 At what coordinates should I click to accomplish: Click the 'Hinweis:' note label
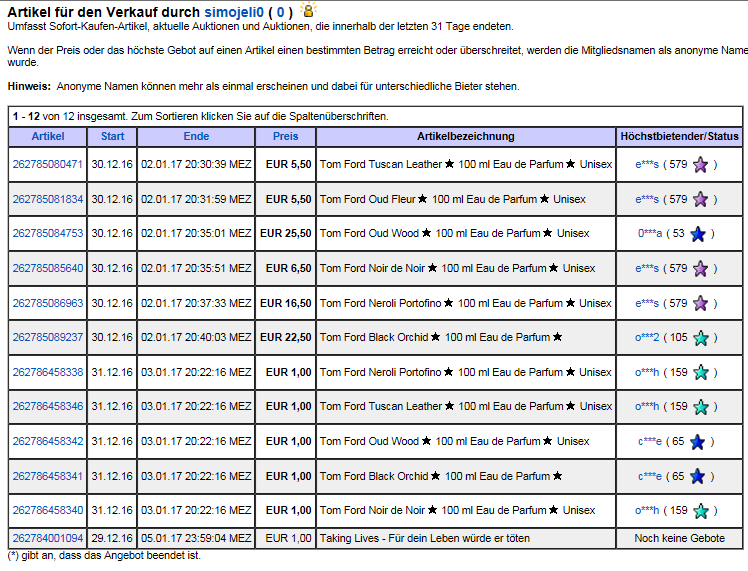29,87
